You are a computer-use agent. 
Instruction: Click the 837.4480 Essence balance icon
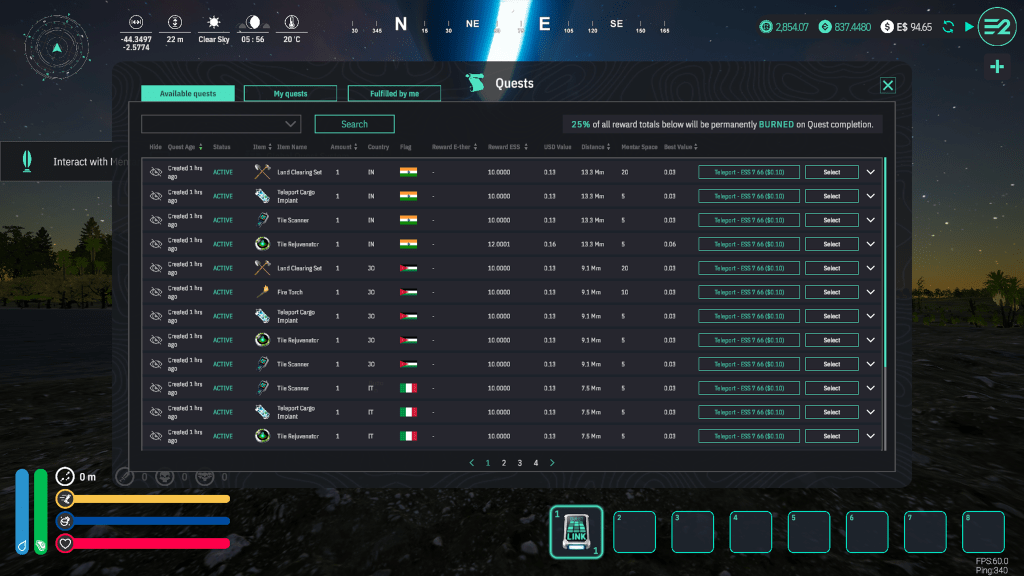point(825,27)
